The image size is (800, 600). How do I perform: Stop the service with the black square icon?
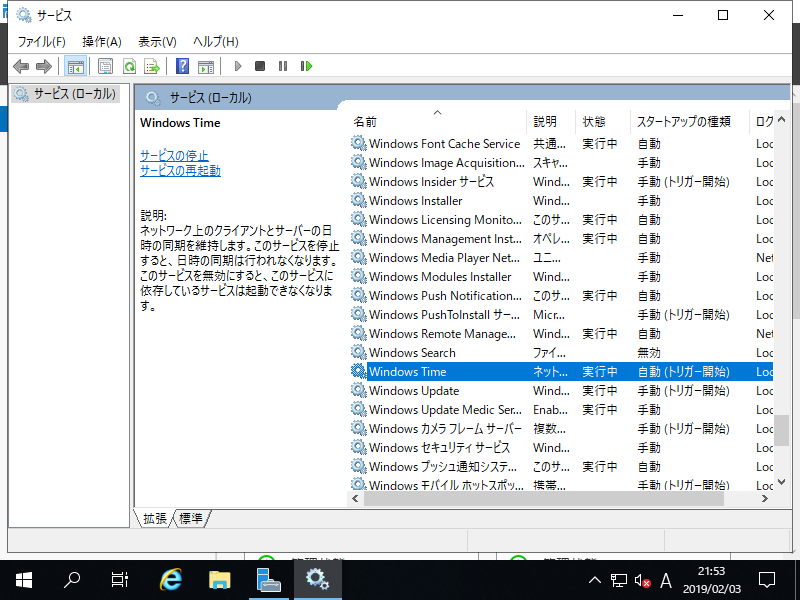(x=262, y=66)
